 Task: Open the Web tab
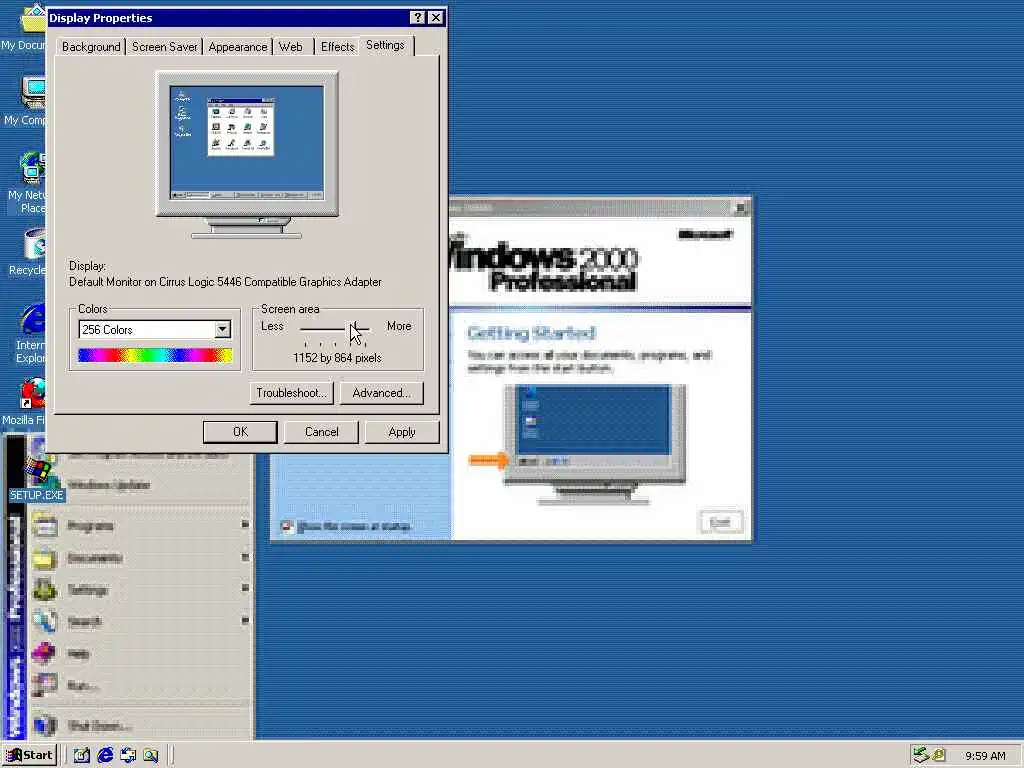tap(291, 47)
